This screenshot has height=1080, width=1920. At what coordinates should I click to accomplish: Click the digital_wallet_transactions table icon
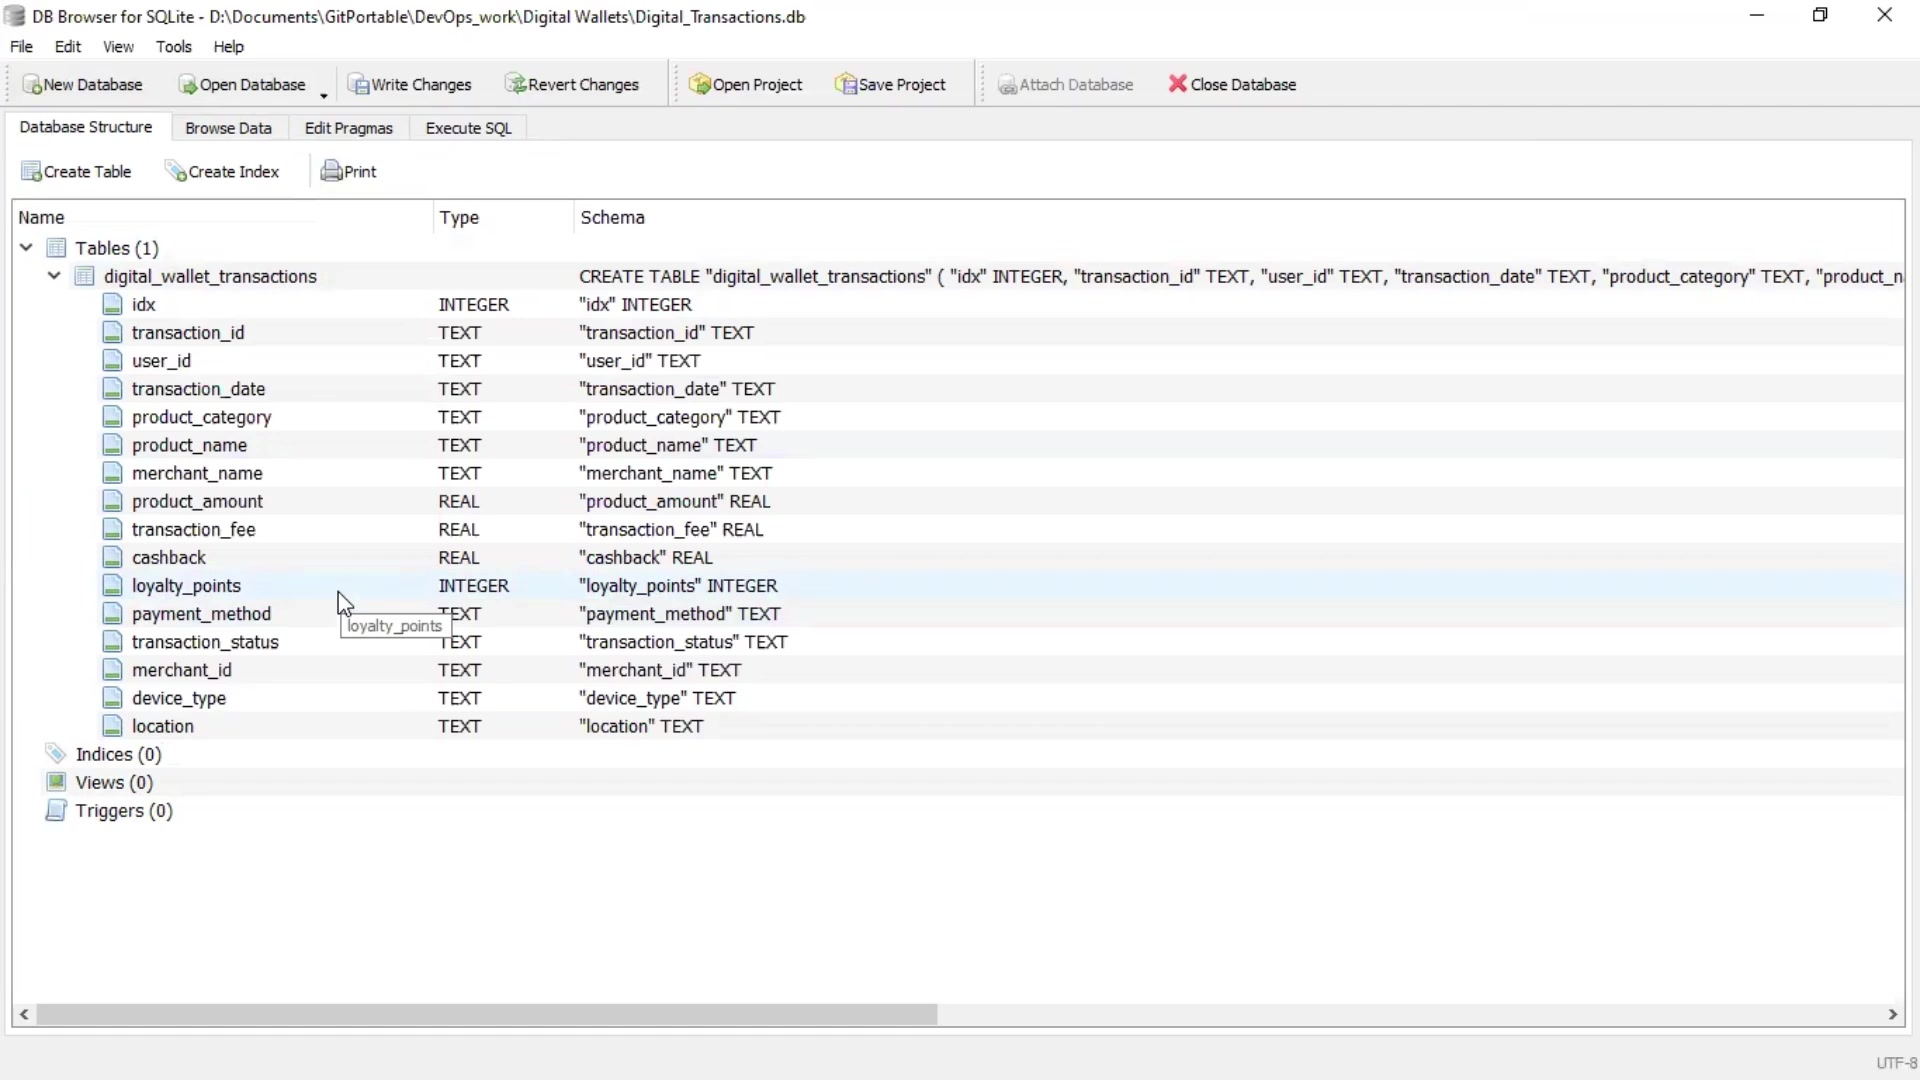[84, 277]
